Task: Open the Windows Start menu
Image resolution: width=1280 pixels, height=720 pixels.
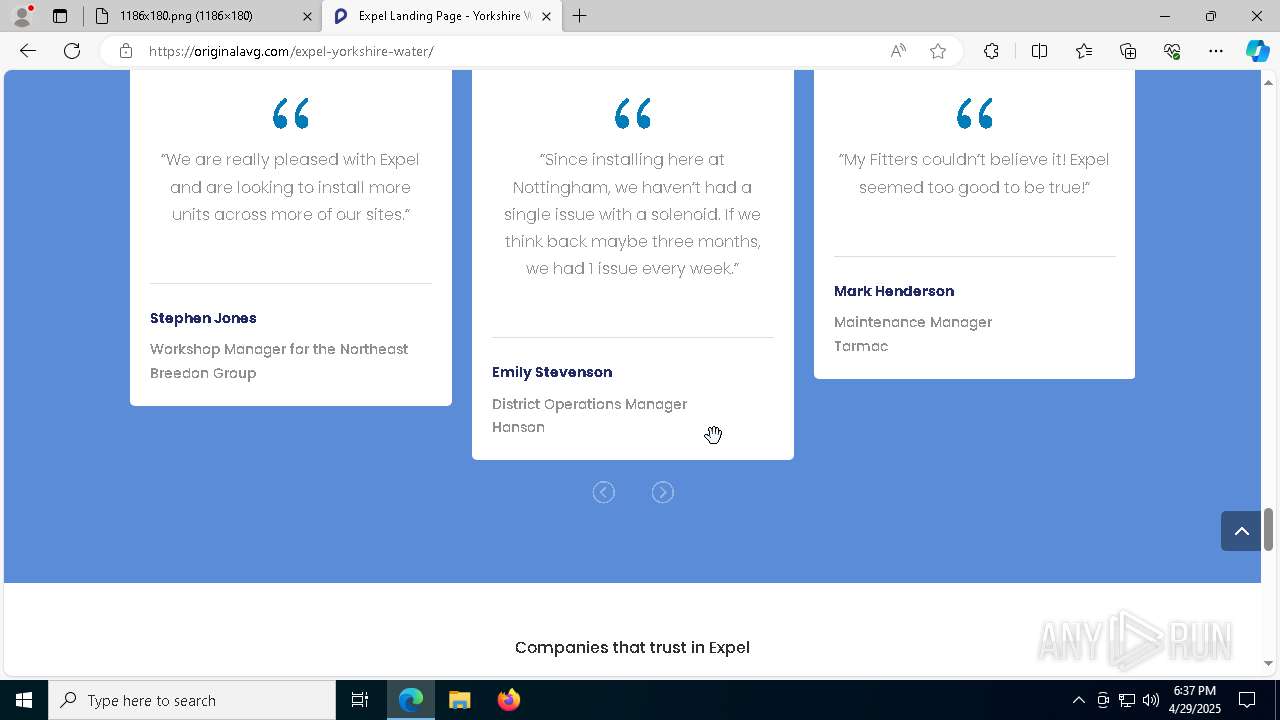Action: tap(24, 700)
